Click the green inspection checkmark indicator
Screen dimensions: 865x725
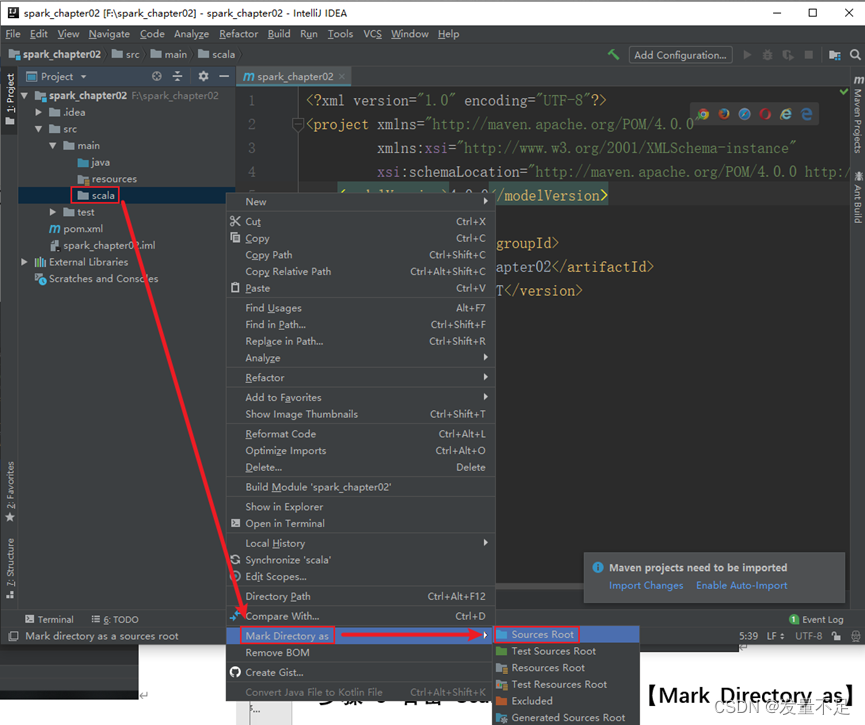843,92
